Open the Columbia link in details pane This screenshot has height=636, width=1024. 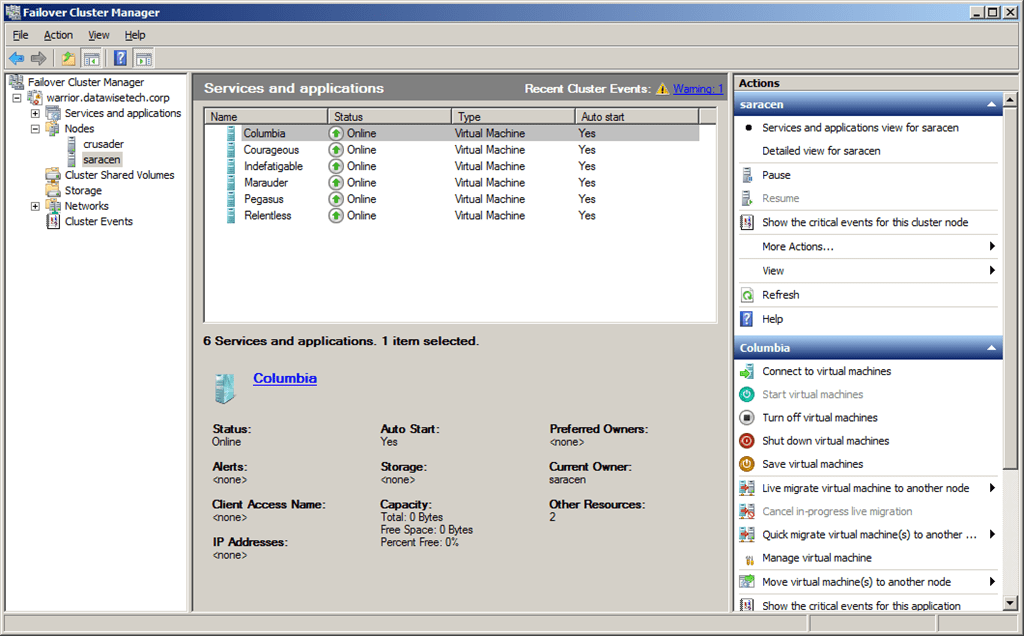click(x=285, y=379)
